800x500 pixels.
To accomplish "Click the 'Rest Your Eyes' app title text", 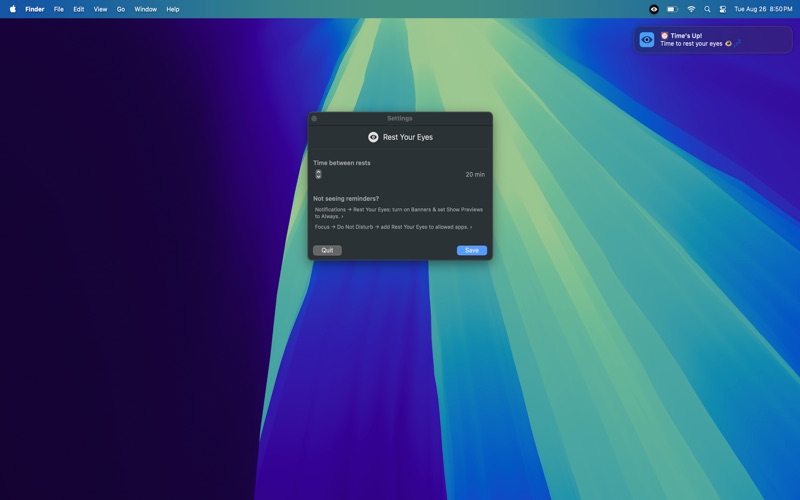I will [x=408, y=137].
